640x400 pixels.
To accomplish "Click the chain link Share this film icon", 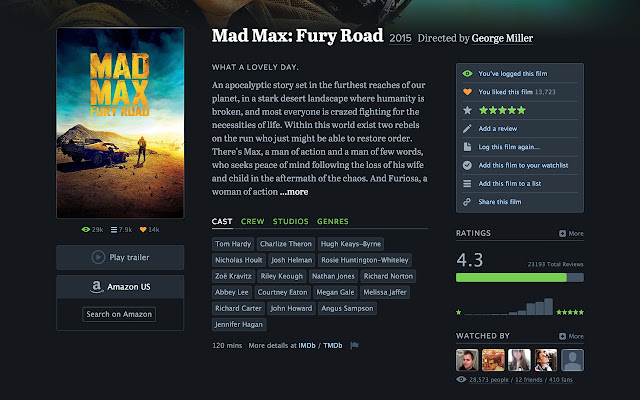I will [467, 202].
